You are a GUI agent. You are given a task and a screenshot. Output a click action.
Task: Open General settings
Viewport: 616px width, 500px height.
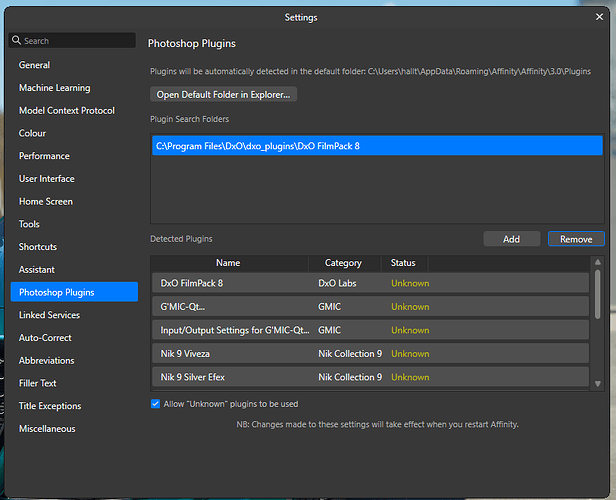tap(35, 65)
